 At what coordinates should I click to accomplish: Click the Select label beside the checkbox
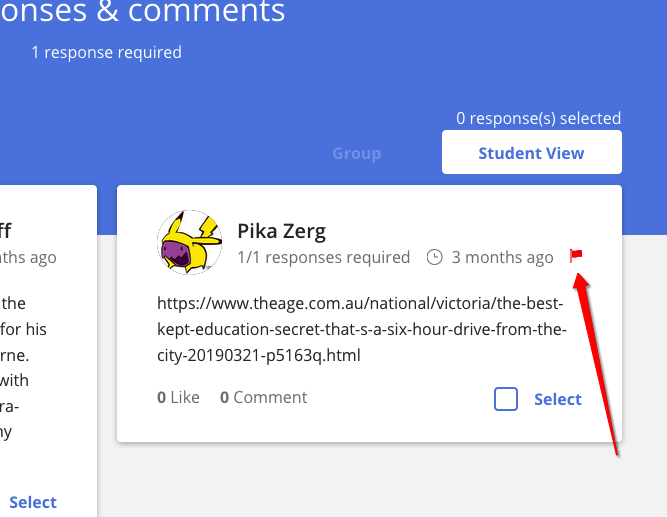[x=558, y=399]
